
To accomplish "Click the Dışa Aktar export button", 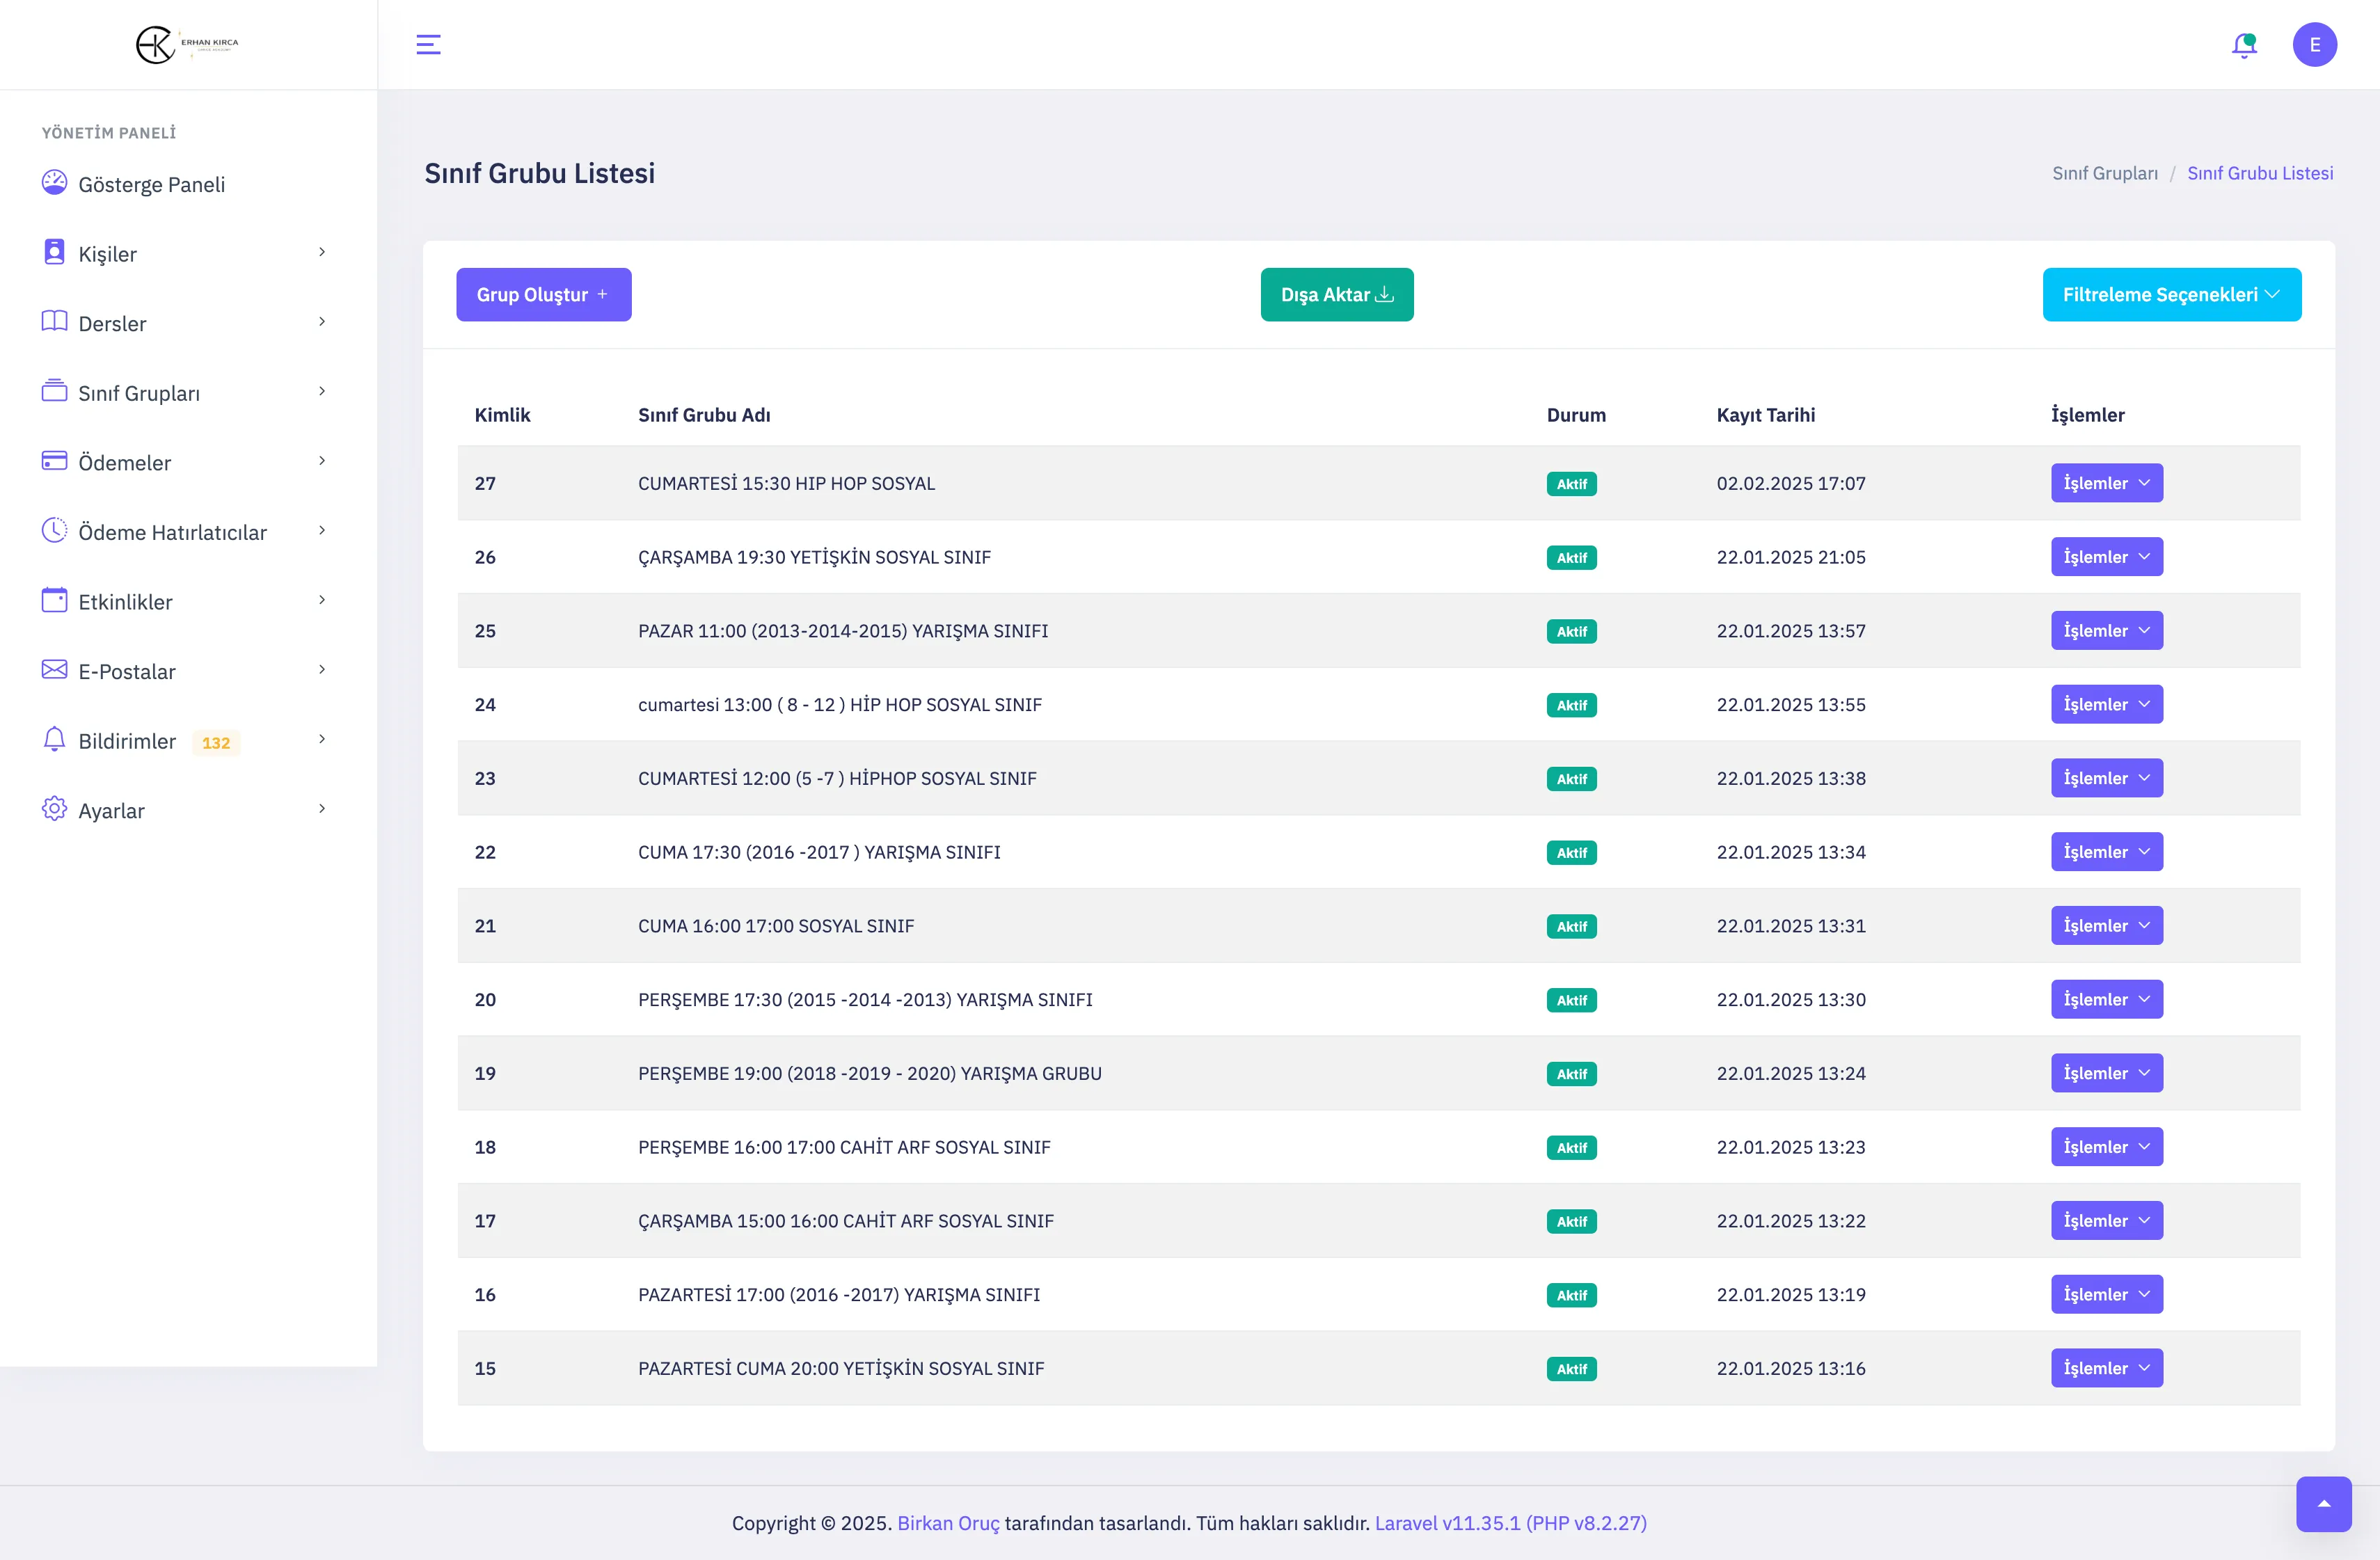I will click(1336, 295).
